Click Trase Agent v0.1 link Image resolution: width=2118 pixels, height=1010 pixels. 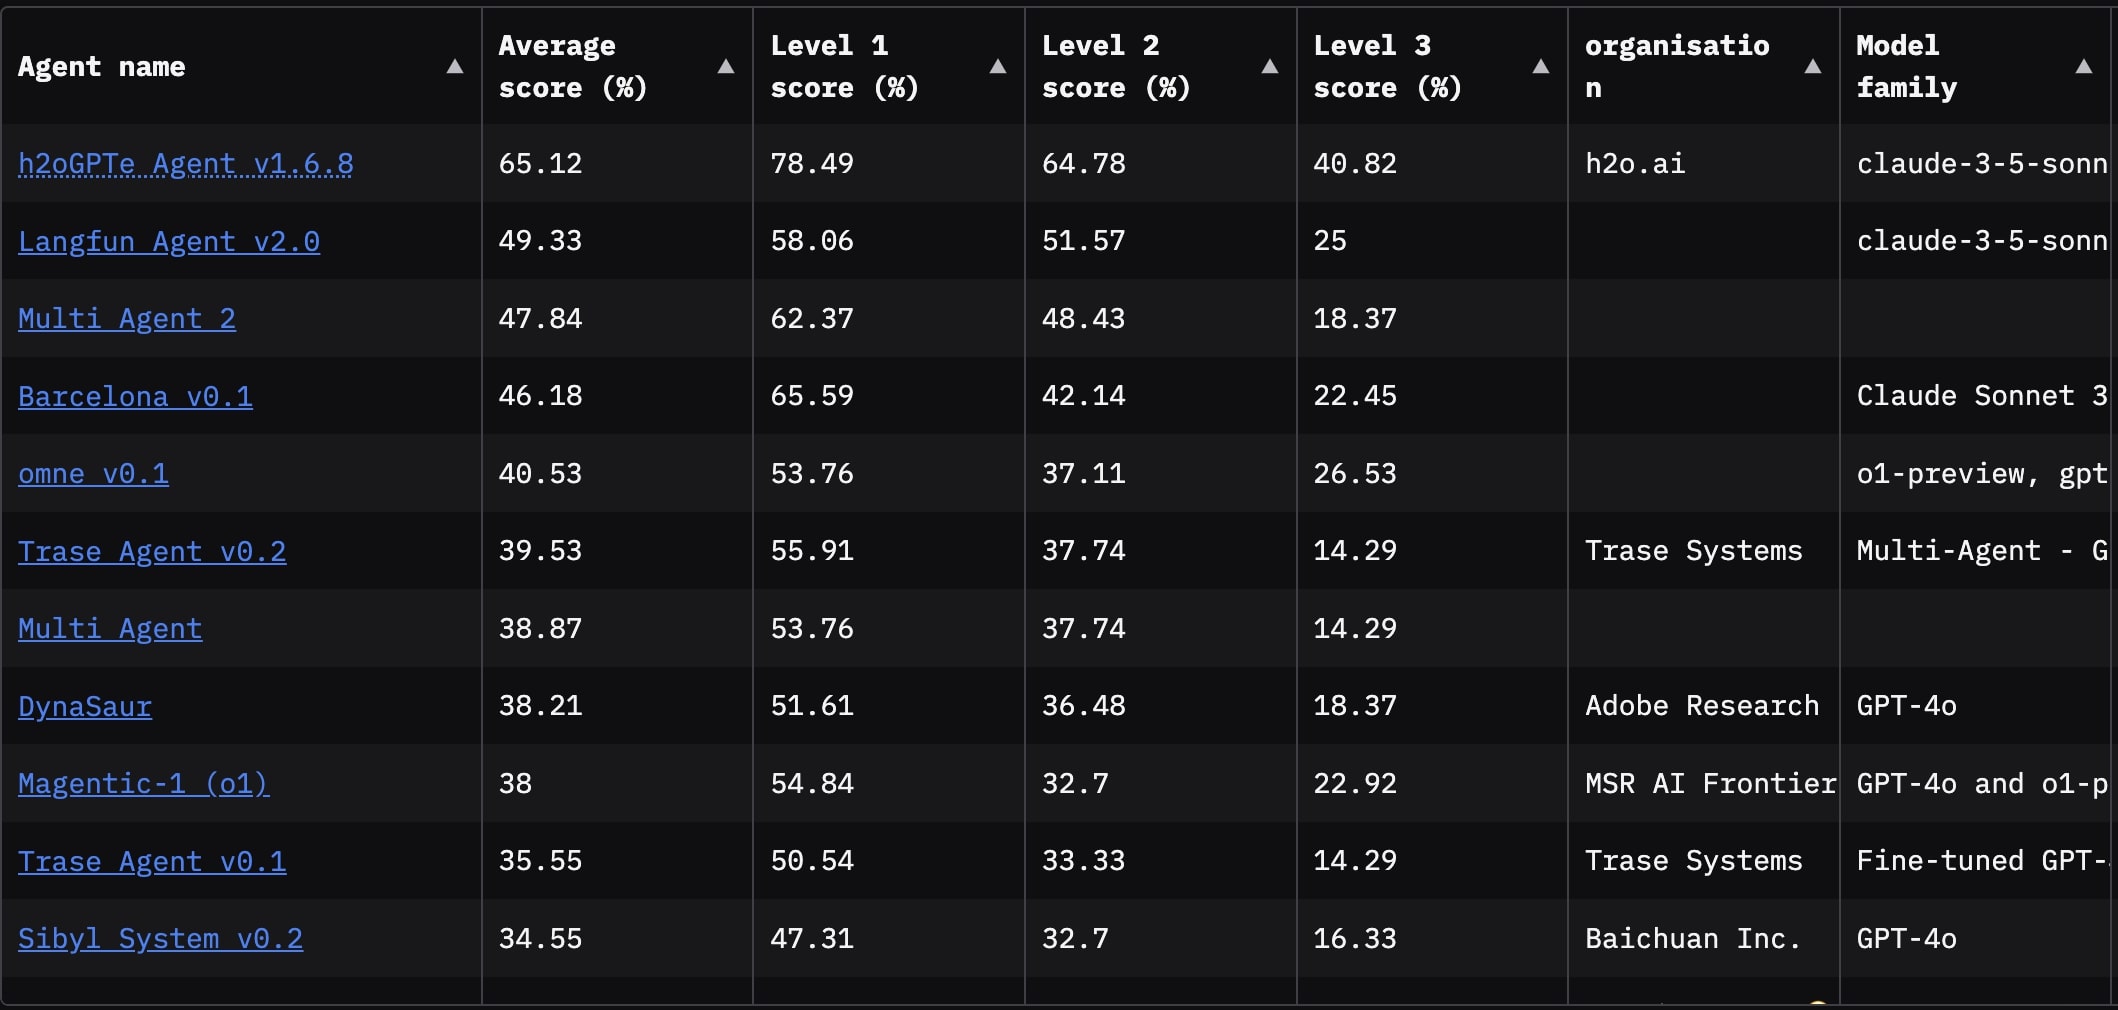[152, 862]
